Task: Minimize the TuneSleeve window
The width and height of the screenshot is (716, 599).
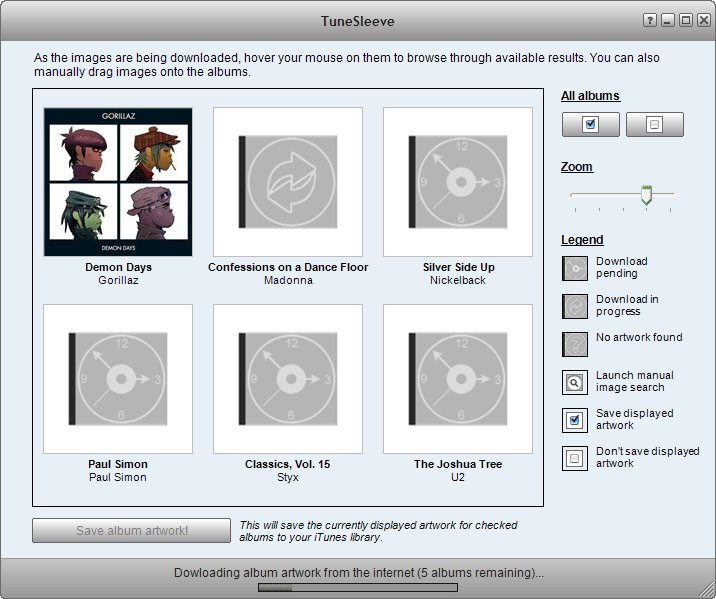Action: coord(668,20)
